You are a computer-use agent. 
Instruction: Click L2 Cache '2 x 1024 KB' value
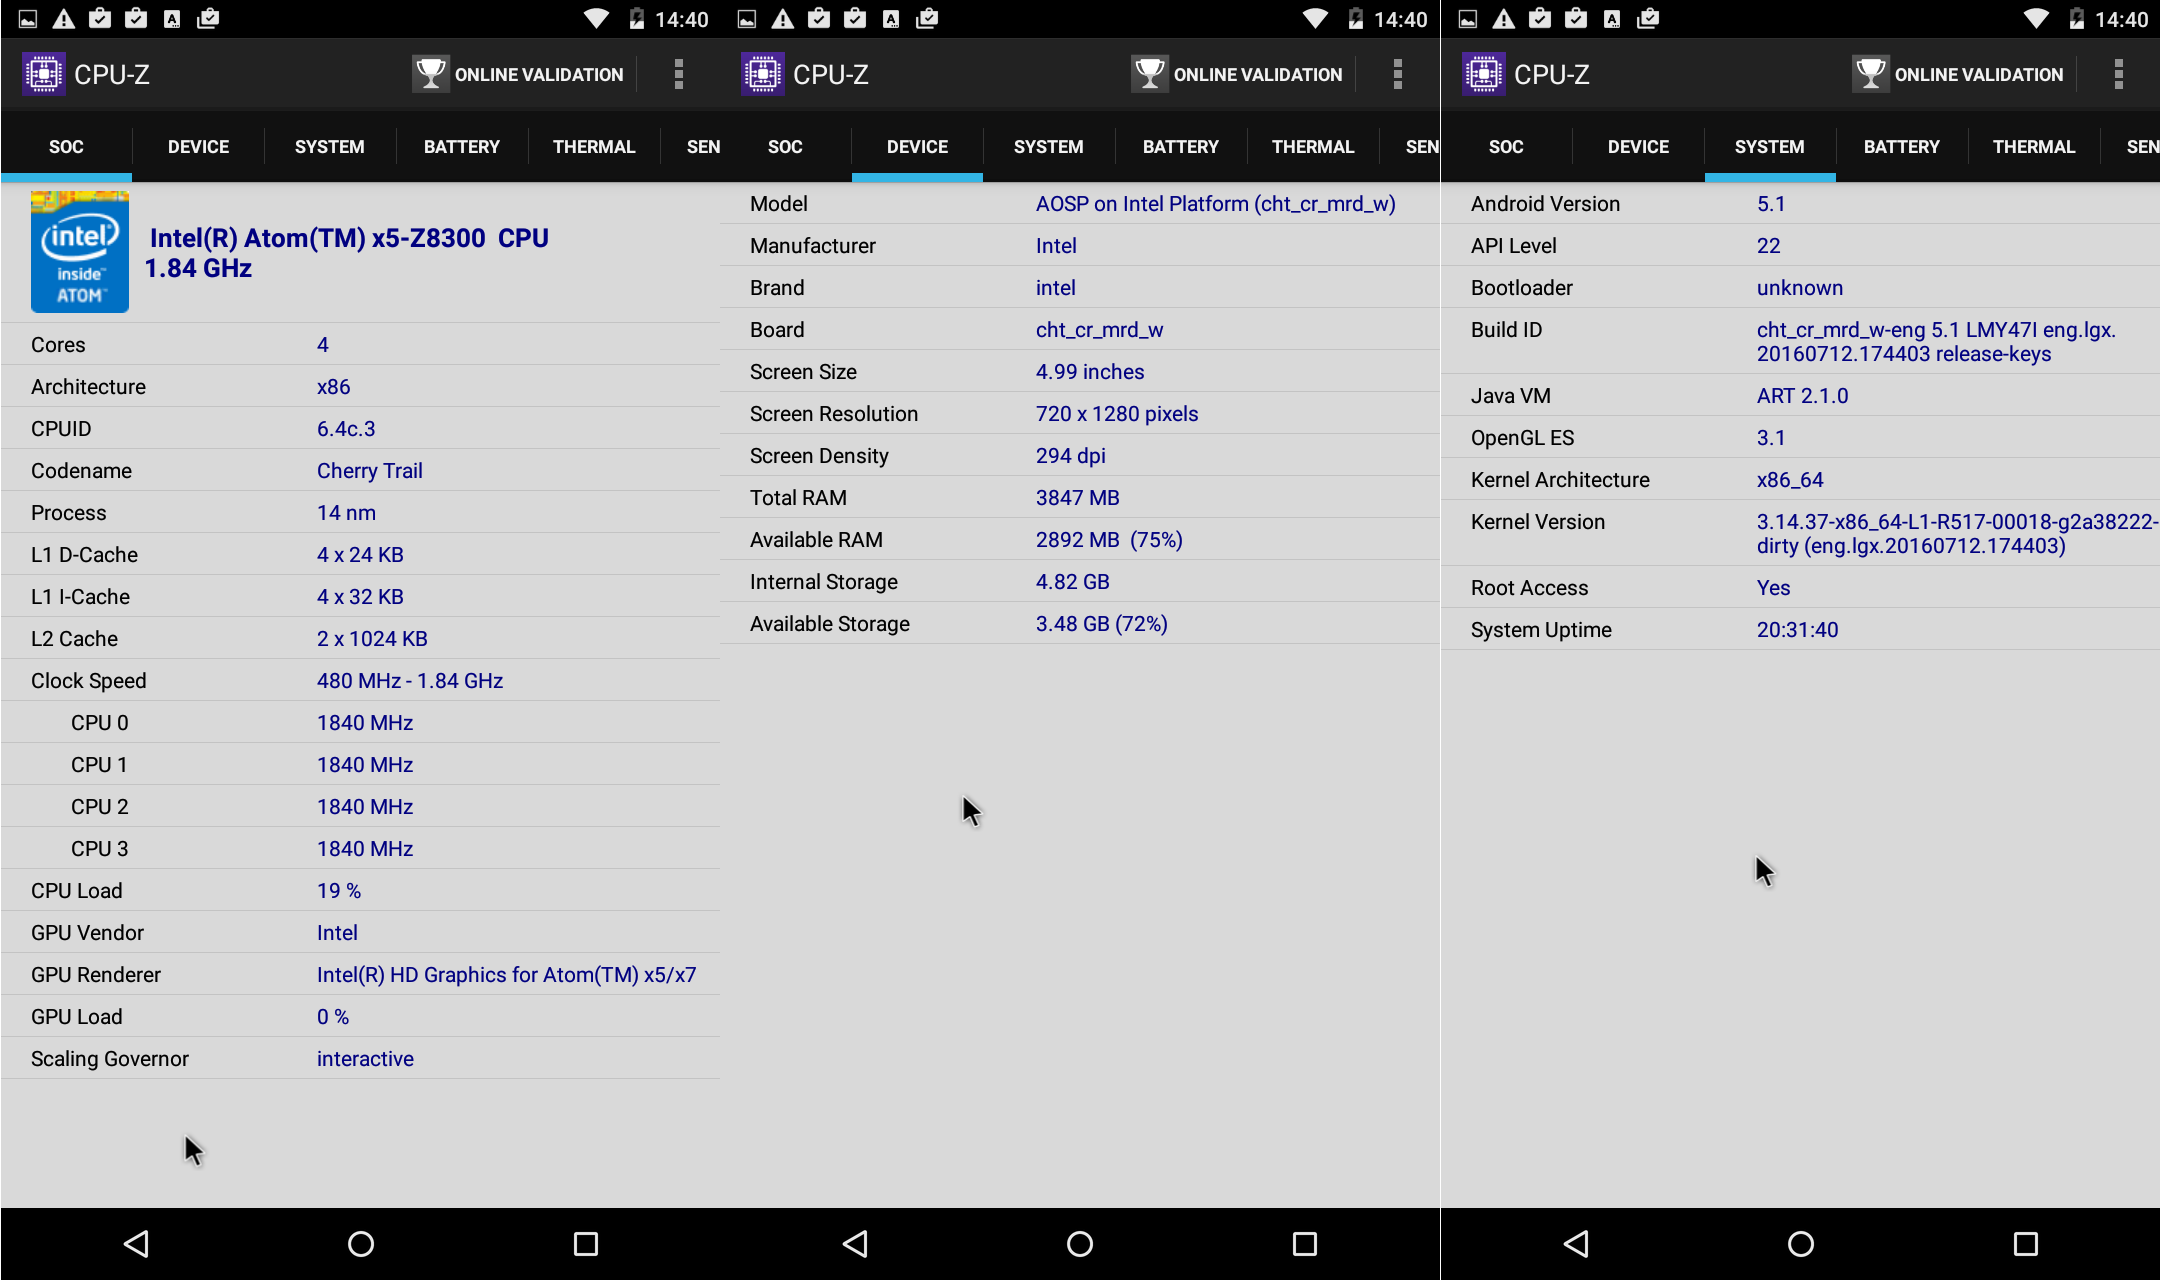372,639
